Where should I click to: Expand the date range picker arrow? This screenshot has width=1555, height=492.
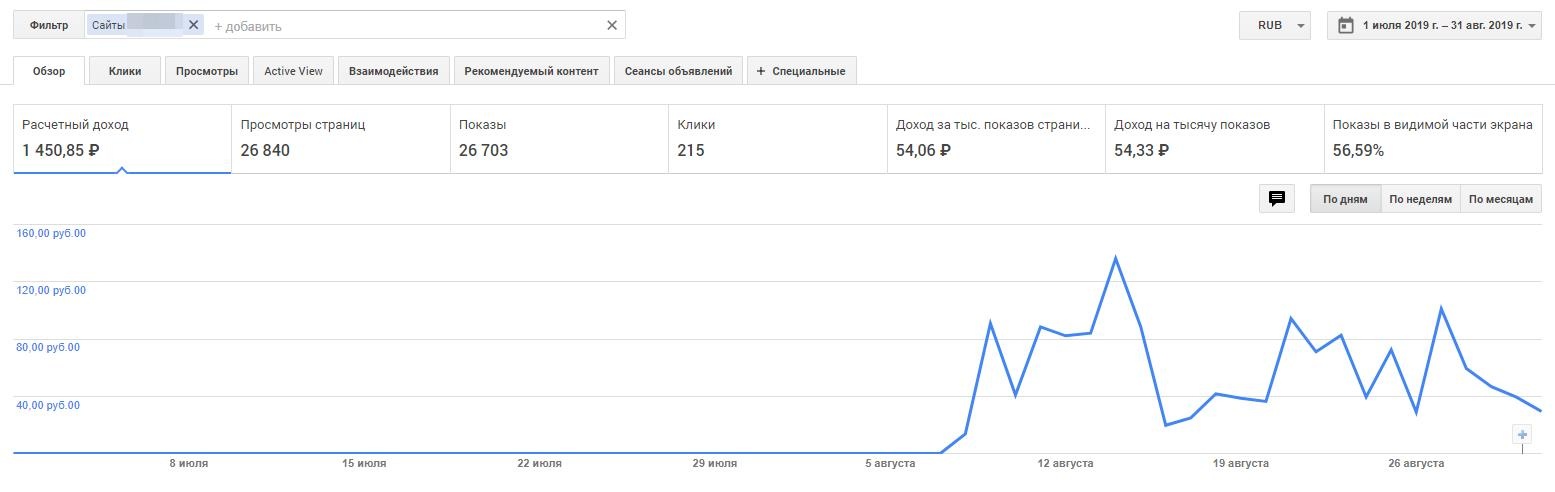click(1533, 26)
